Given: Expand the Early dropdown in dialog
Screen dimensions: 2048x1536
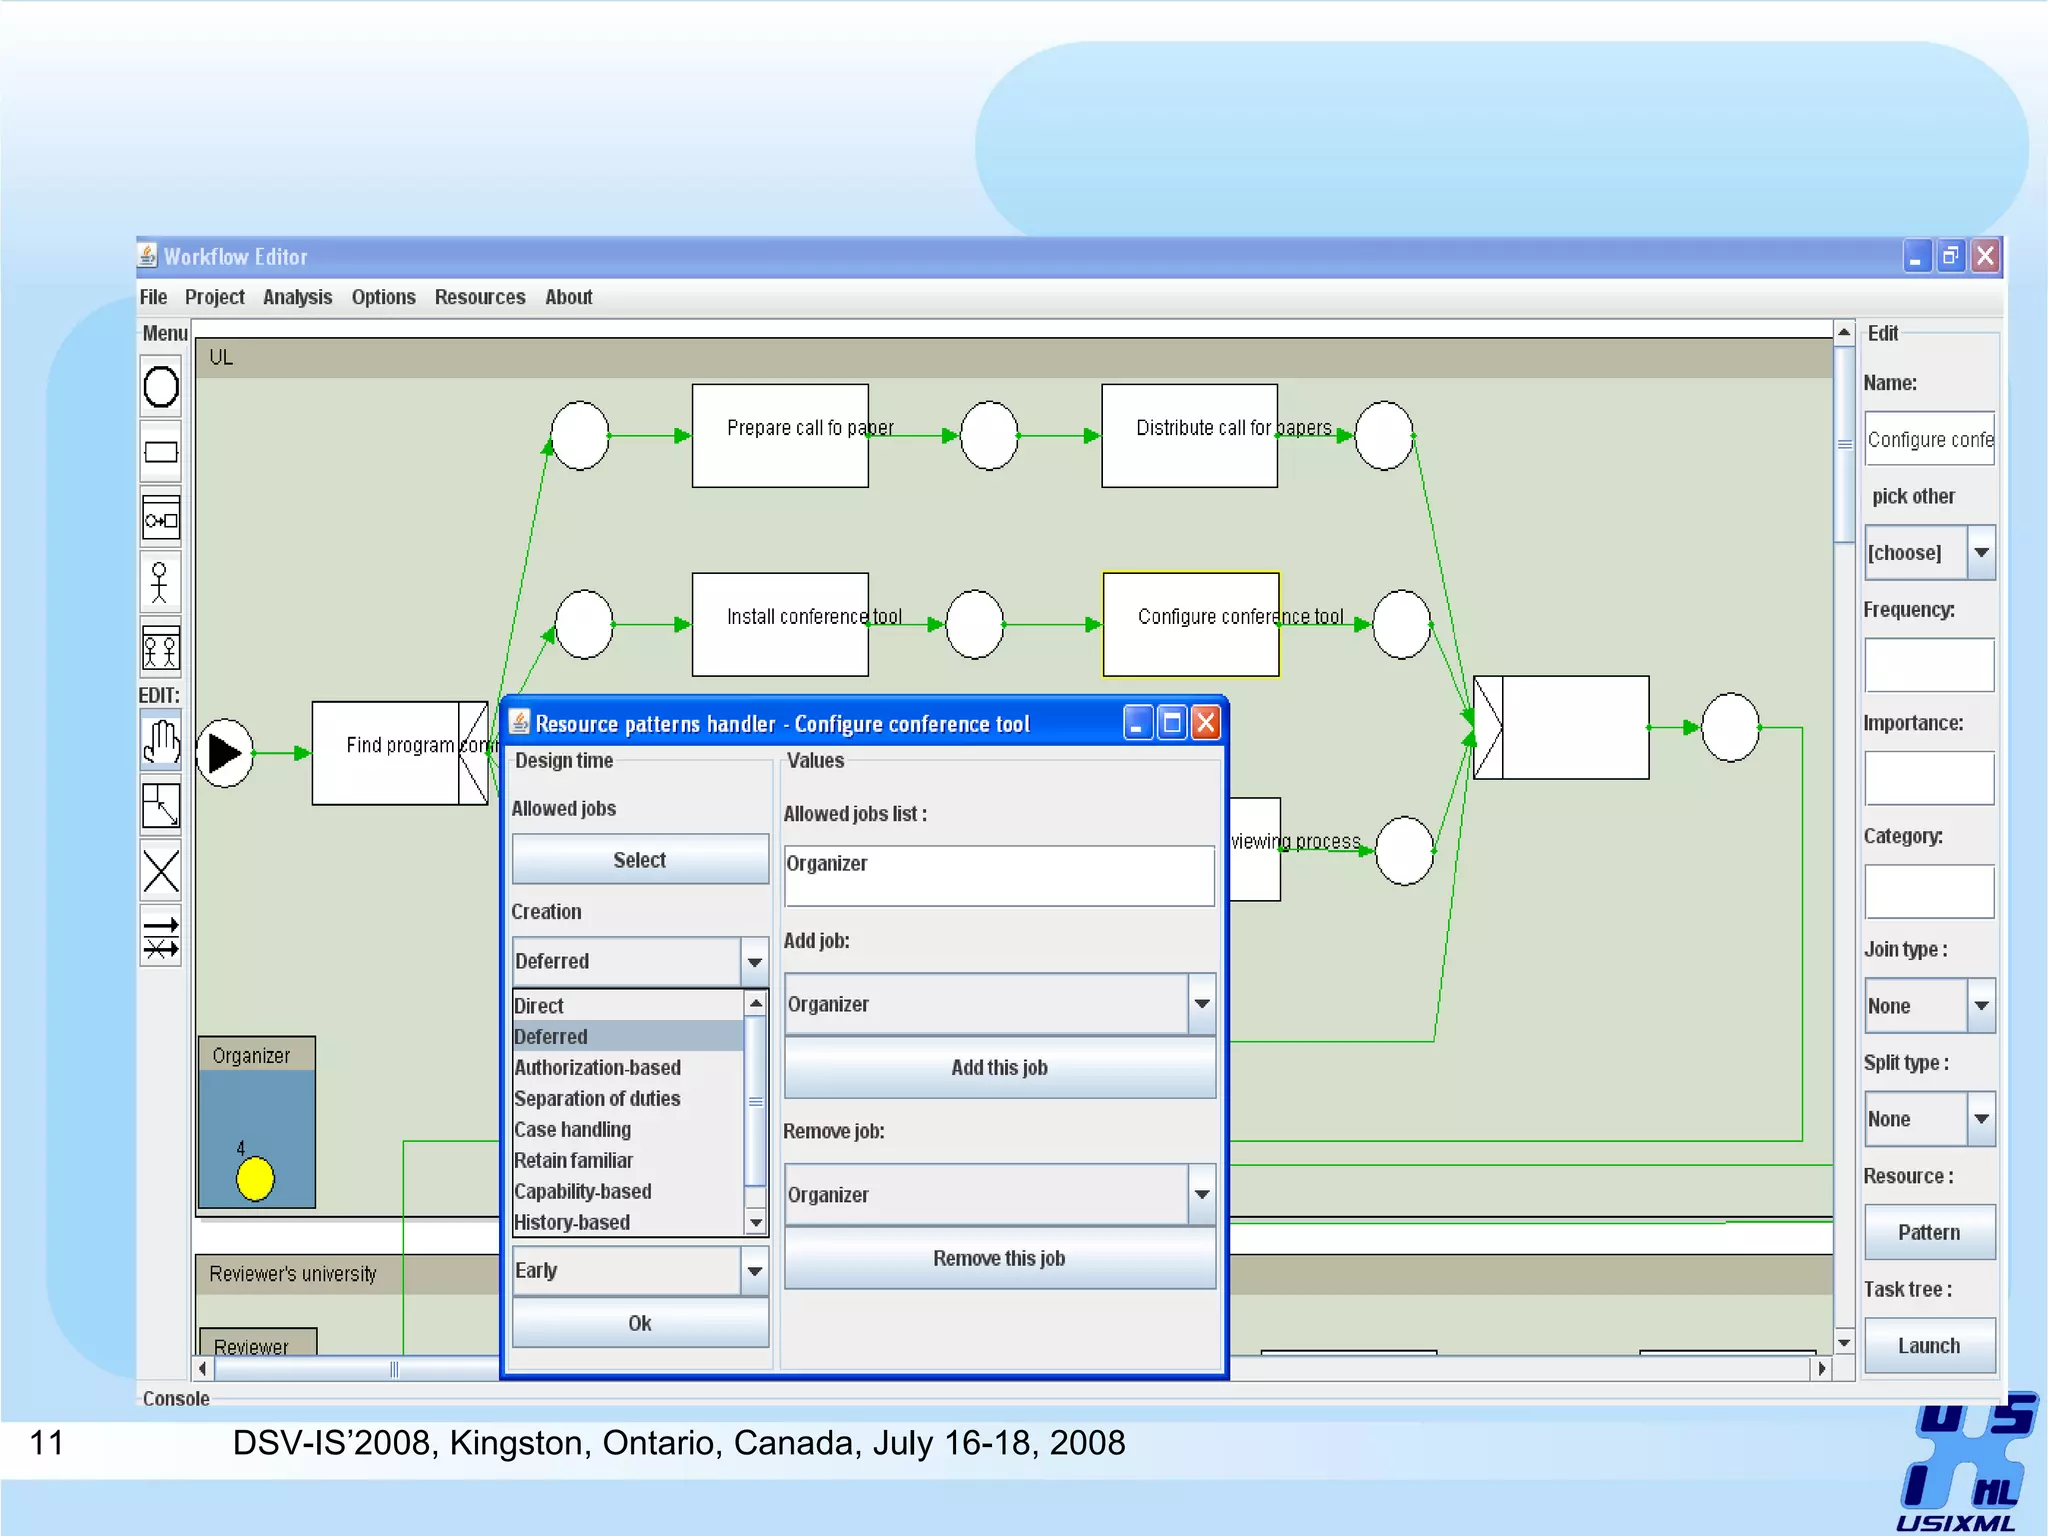Looking at the screenshot, I should [x=754, y=1271].
